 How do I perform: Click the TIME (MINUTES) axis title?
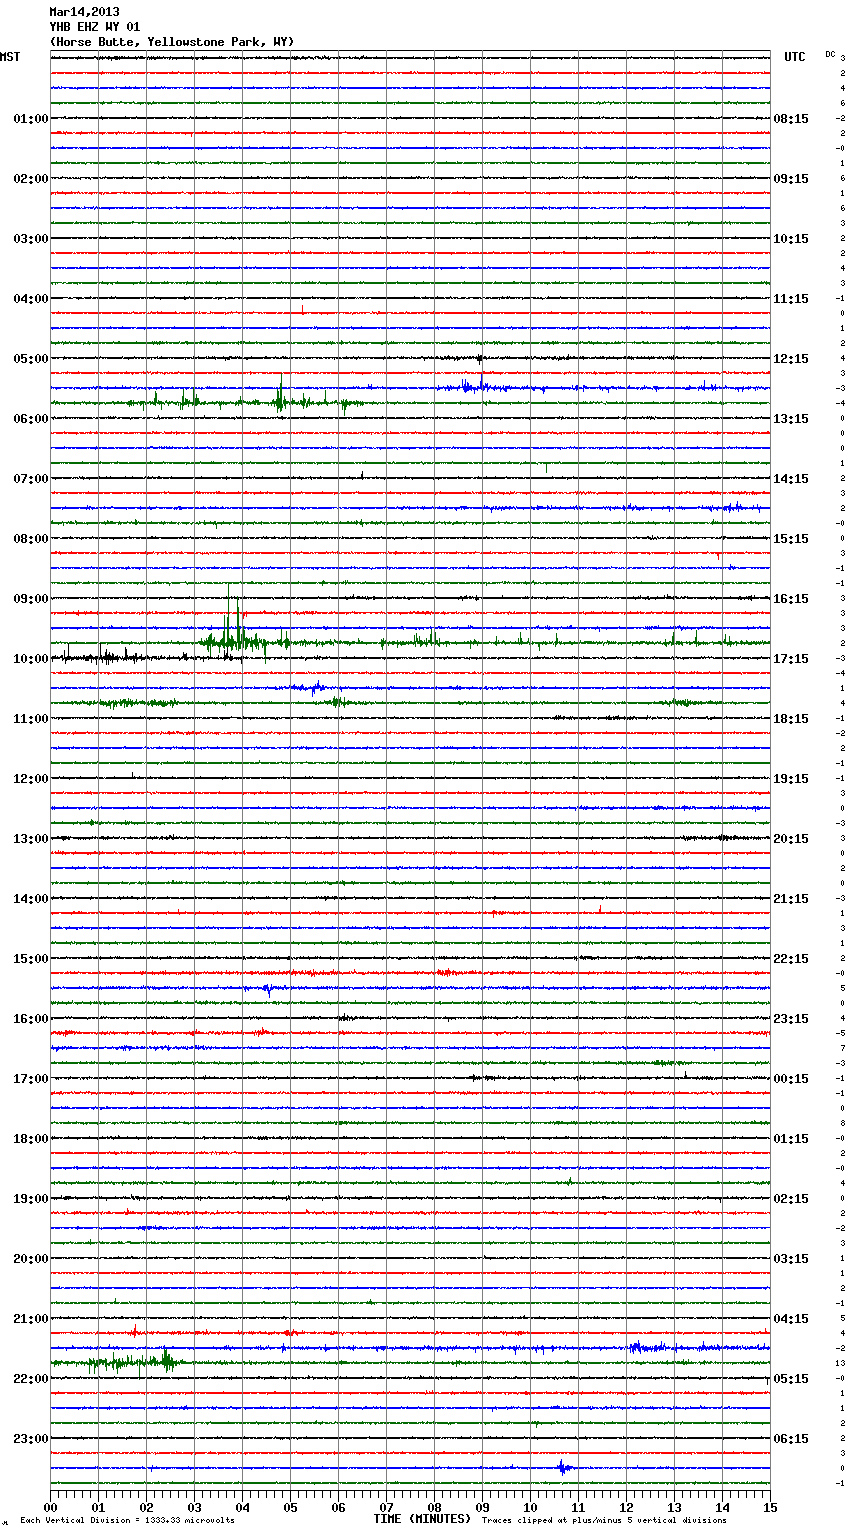point(422,1519)
